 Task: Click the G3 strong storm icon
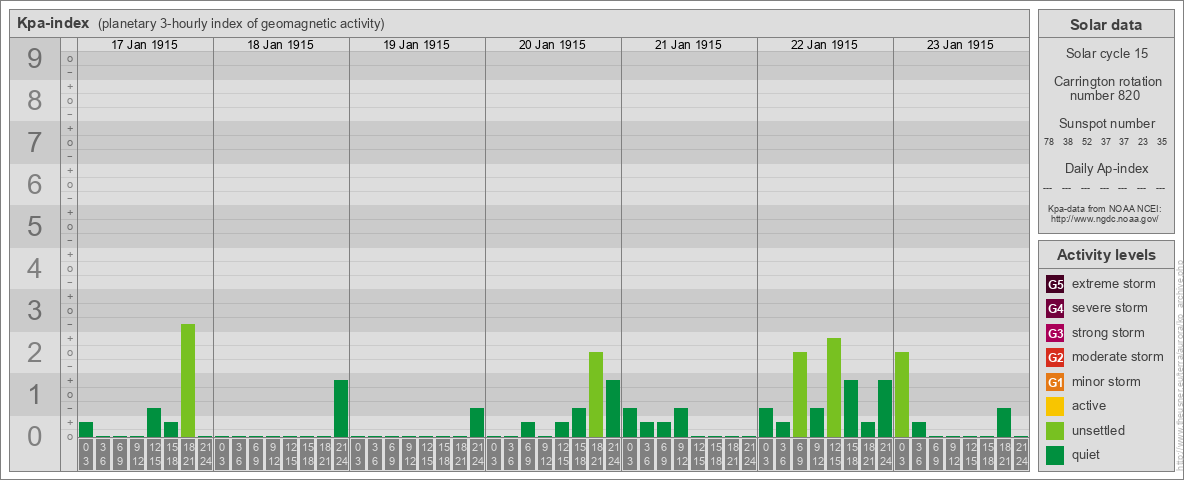pyautogui.click(x=1056, y=333)
